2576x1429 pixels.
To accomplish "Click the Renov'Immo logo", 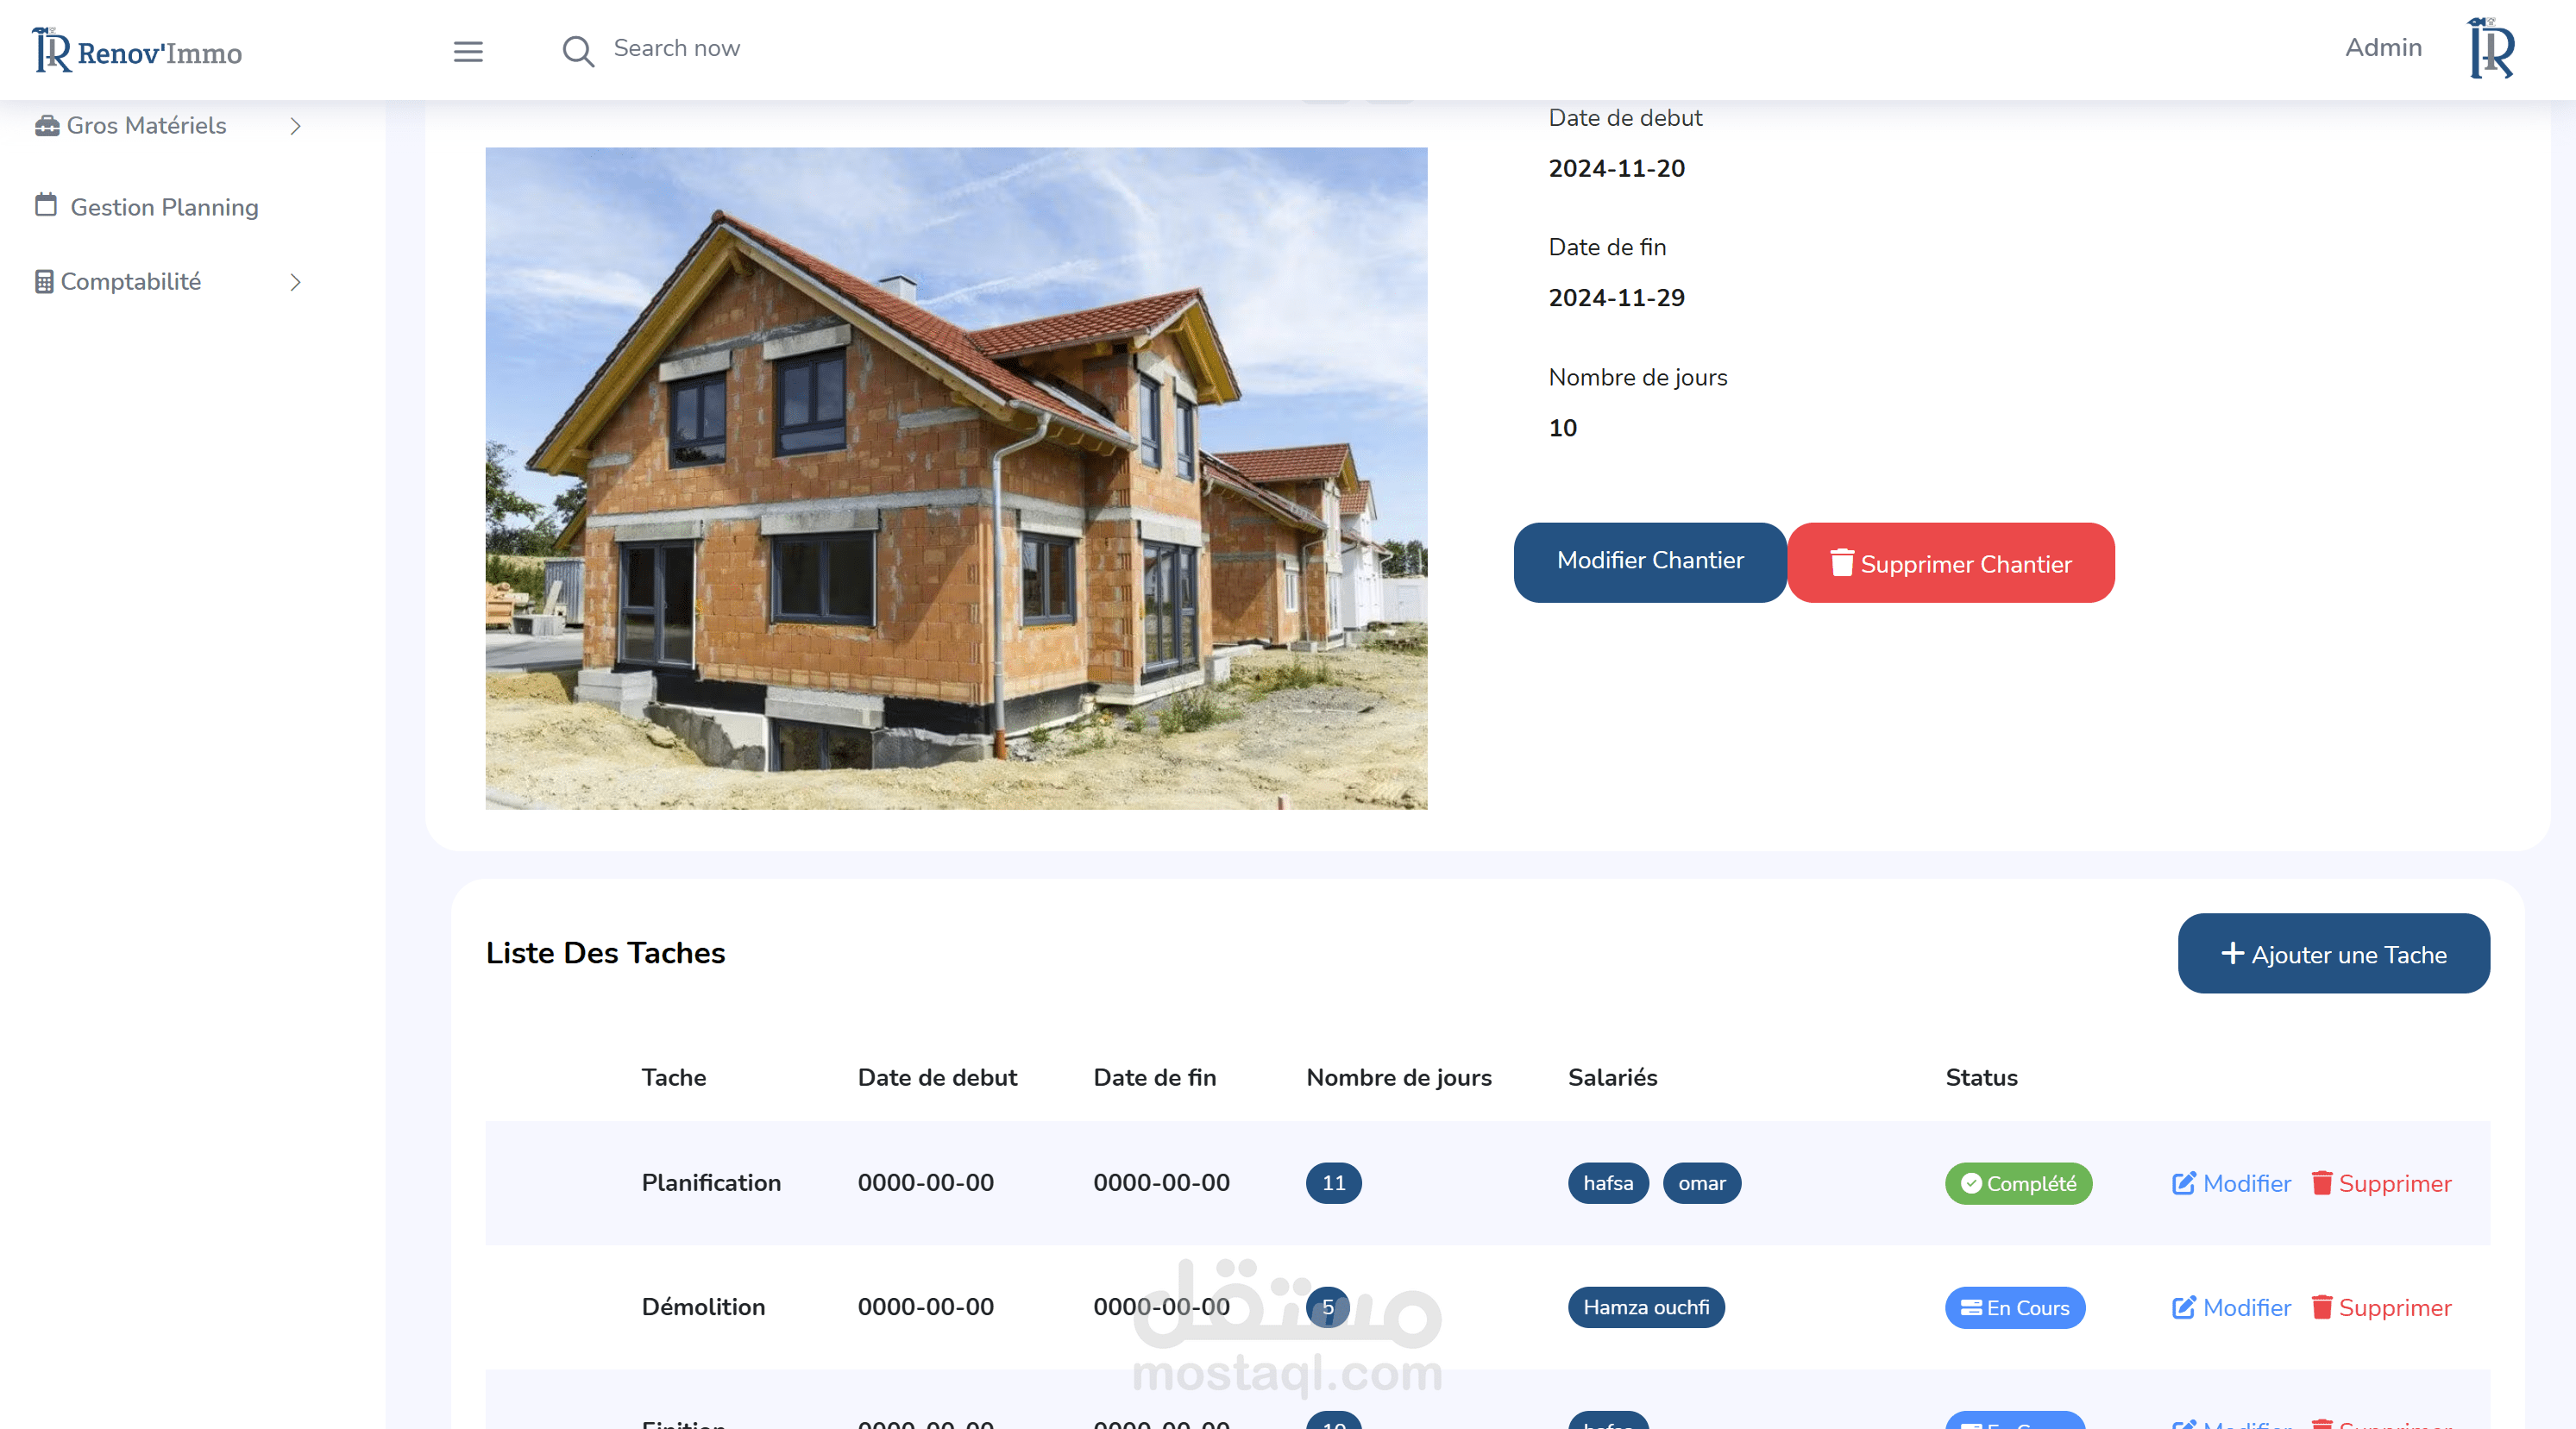I will coord(137,51).
